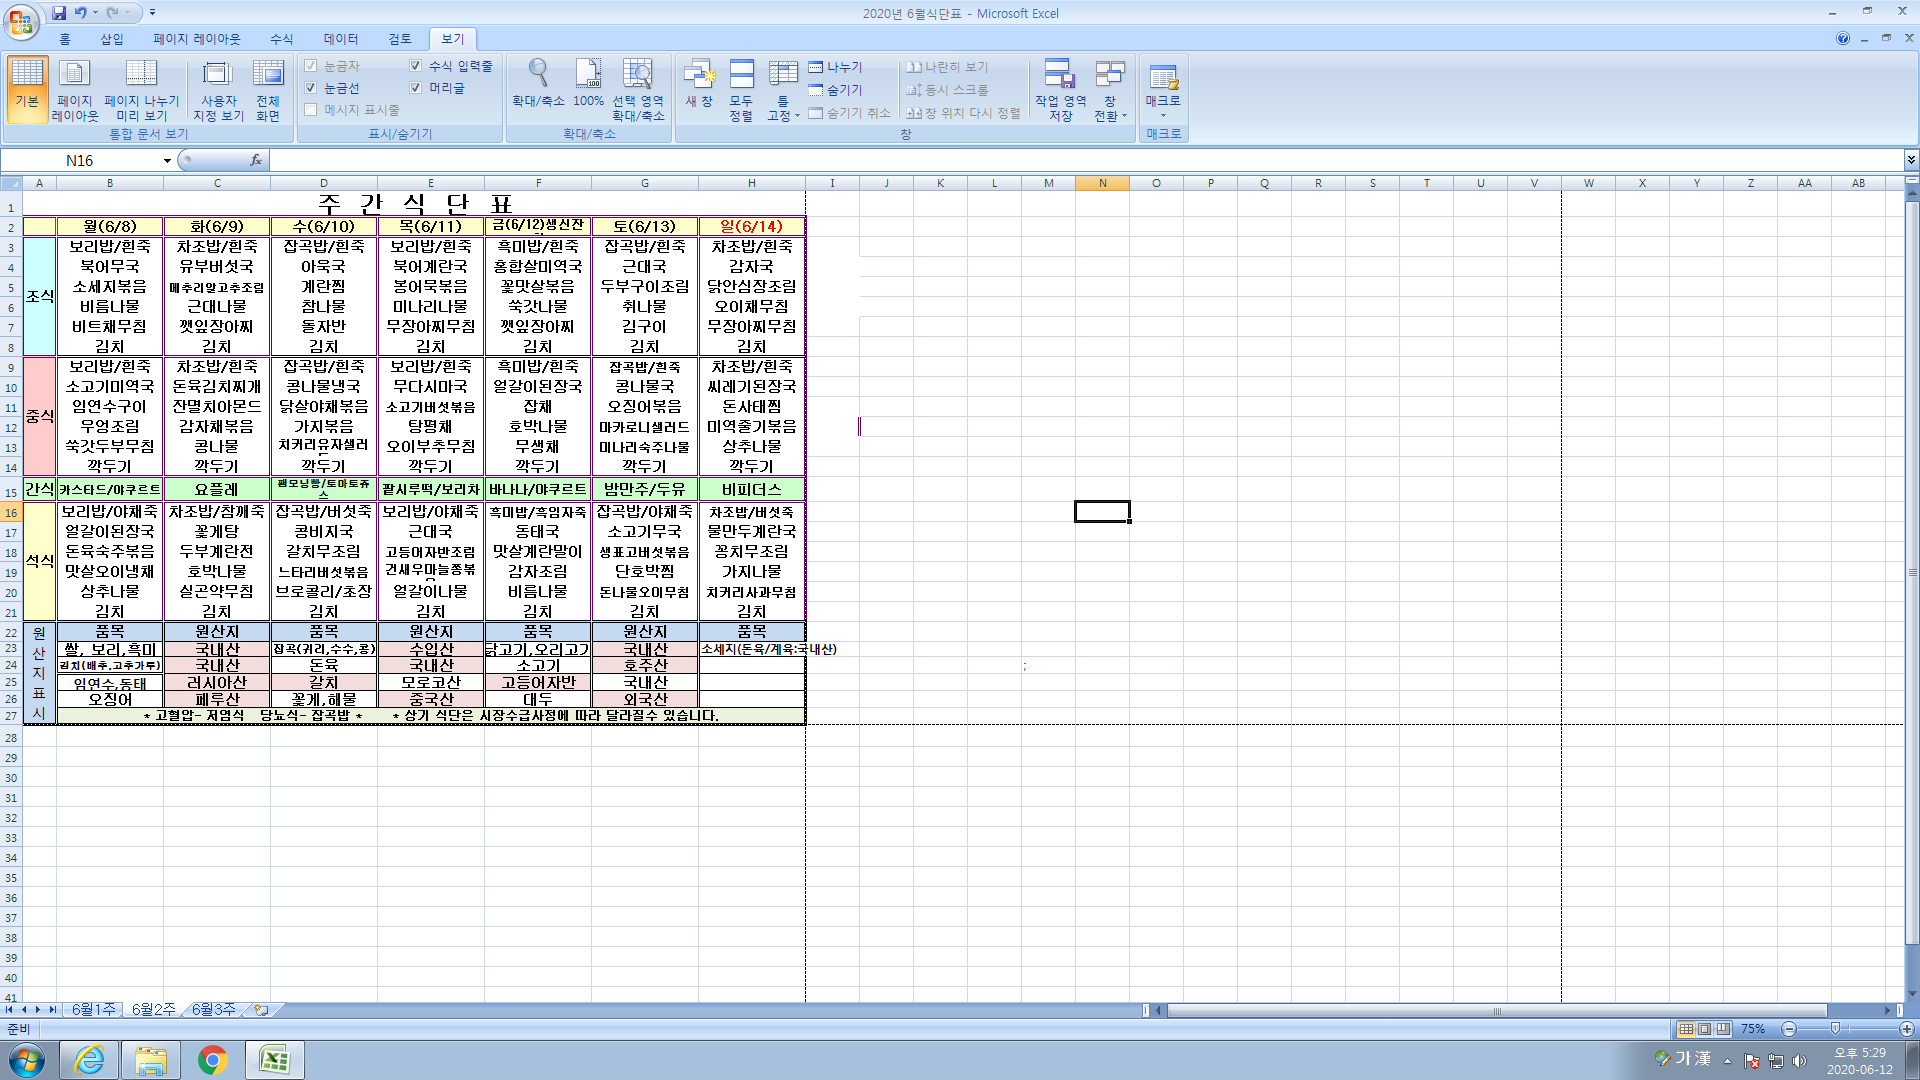Click the zoom slider handle
This screenshot has height=1080, width=1920.
pos(1835,1029)
